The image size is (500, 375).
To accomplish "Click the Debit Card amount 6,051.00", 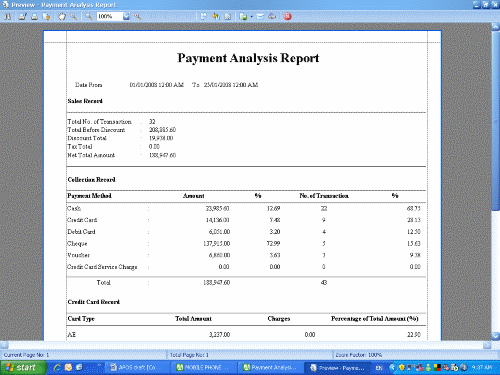I will click(219, 232).
